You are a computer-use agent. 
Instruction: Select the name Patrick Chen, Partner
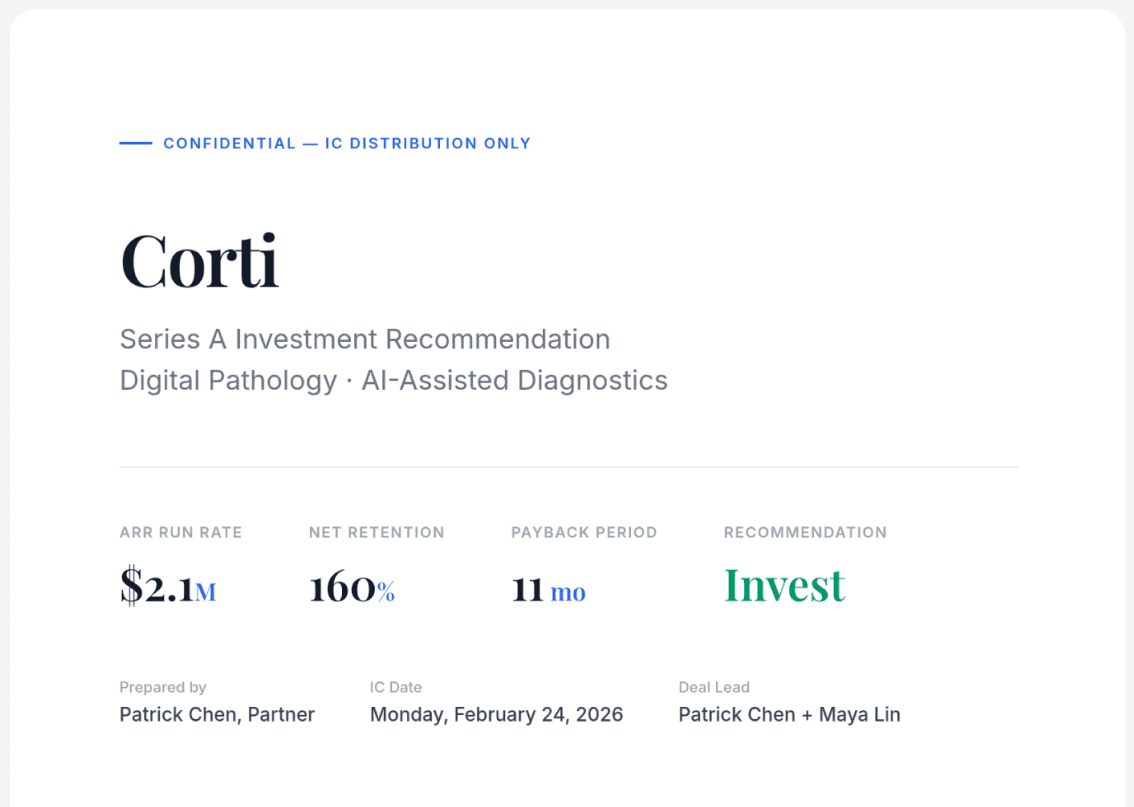(x=217, y=714)
